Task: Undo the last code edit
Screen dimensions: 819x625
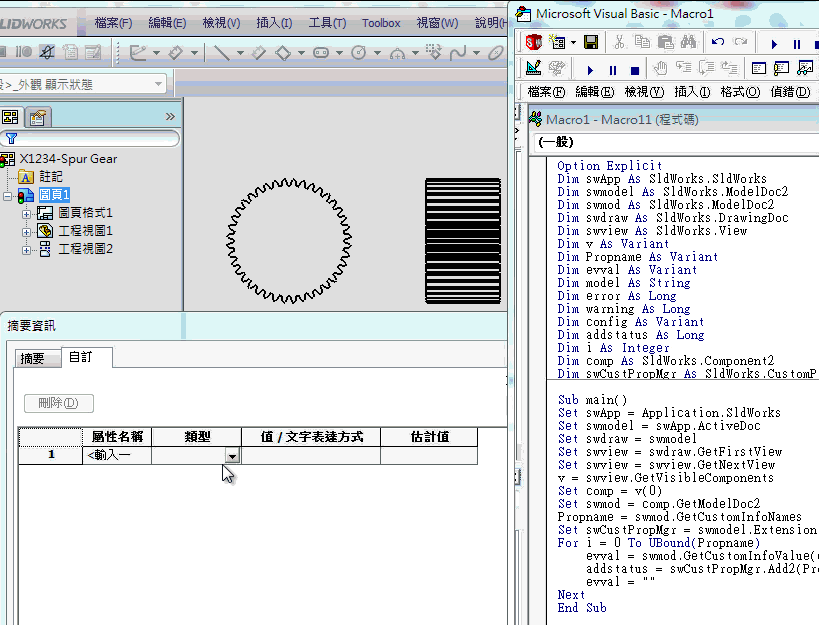Action: 717,42
